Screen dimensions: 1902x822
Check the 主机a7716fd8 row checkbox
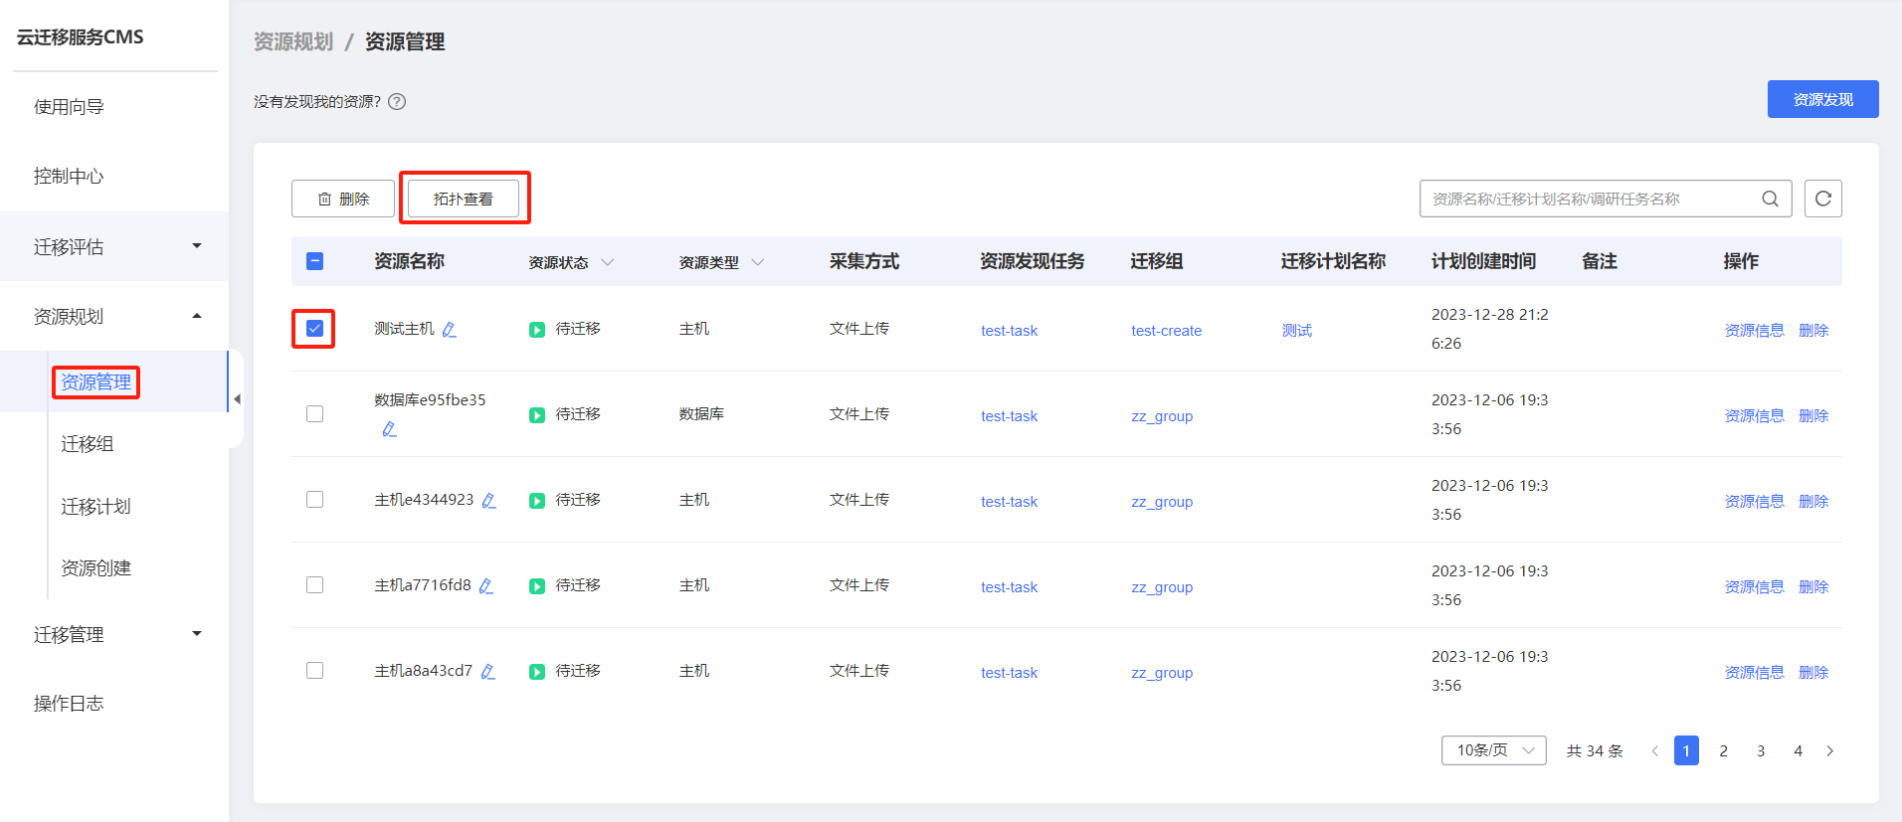click(314, 585)
